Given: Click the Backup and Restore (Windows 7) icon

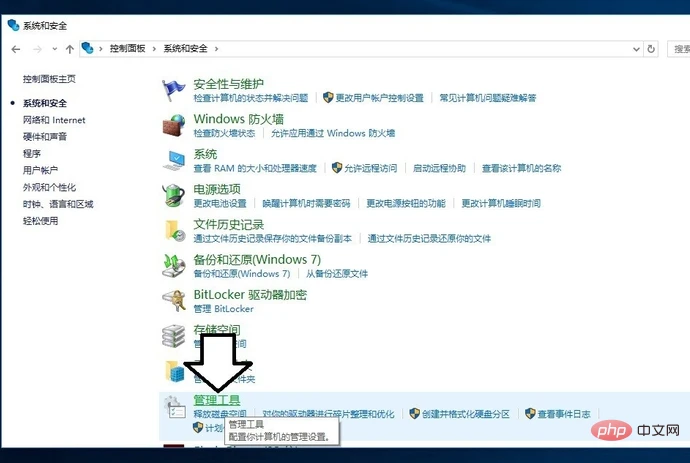Looking at the screenshot, I should 174,266.
